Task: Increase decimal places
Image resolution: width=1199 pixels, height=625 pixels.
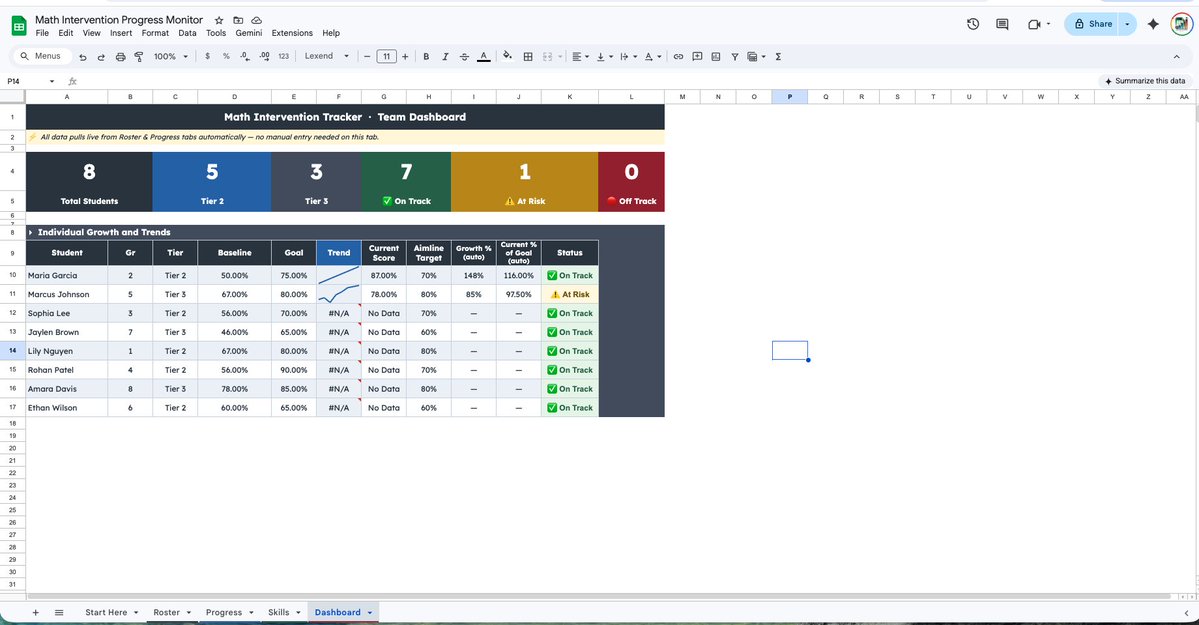Action: [x=265, y=57]
